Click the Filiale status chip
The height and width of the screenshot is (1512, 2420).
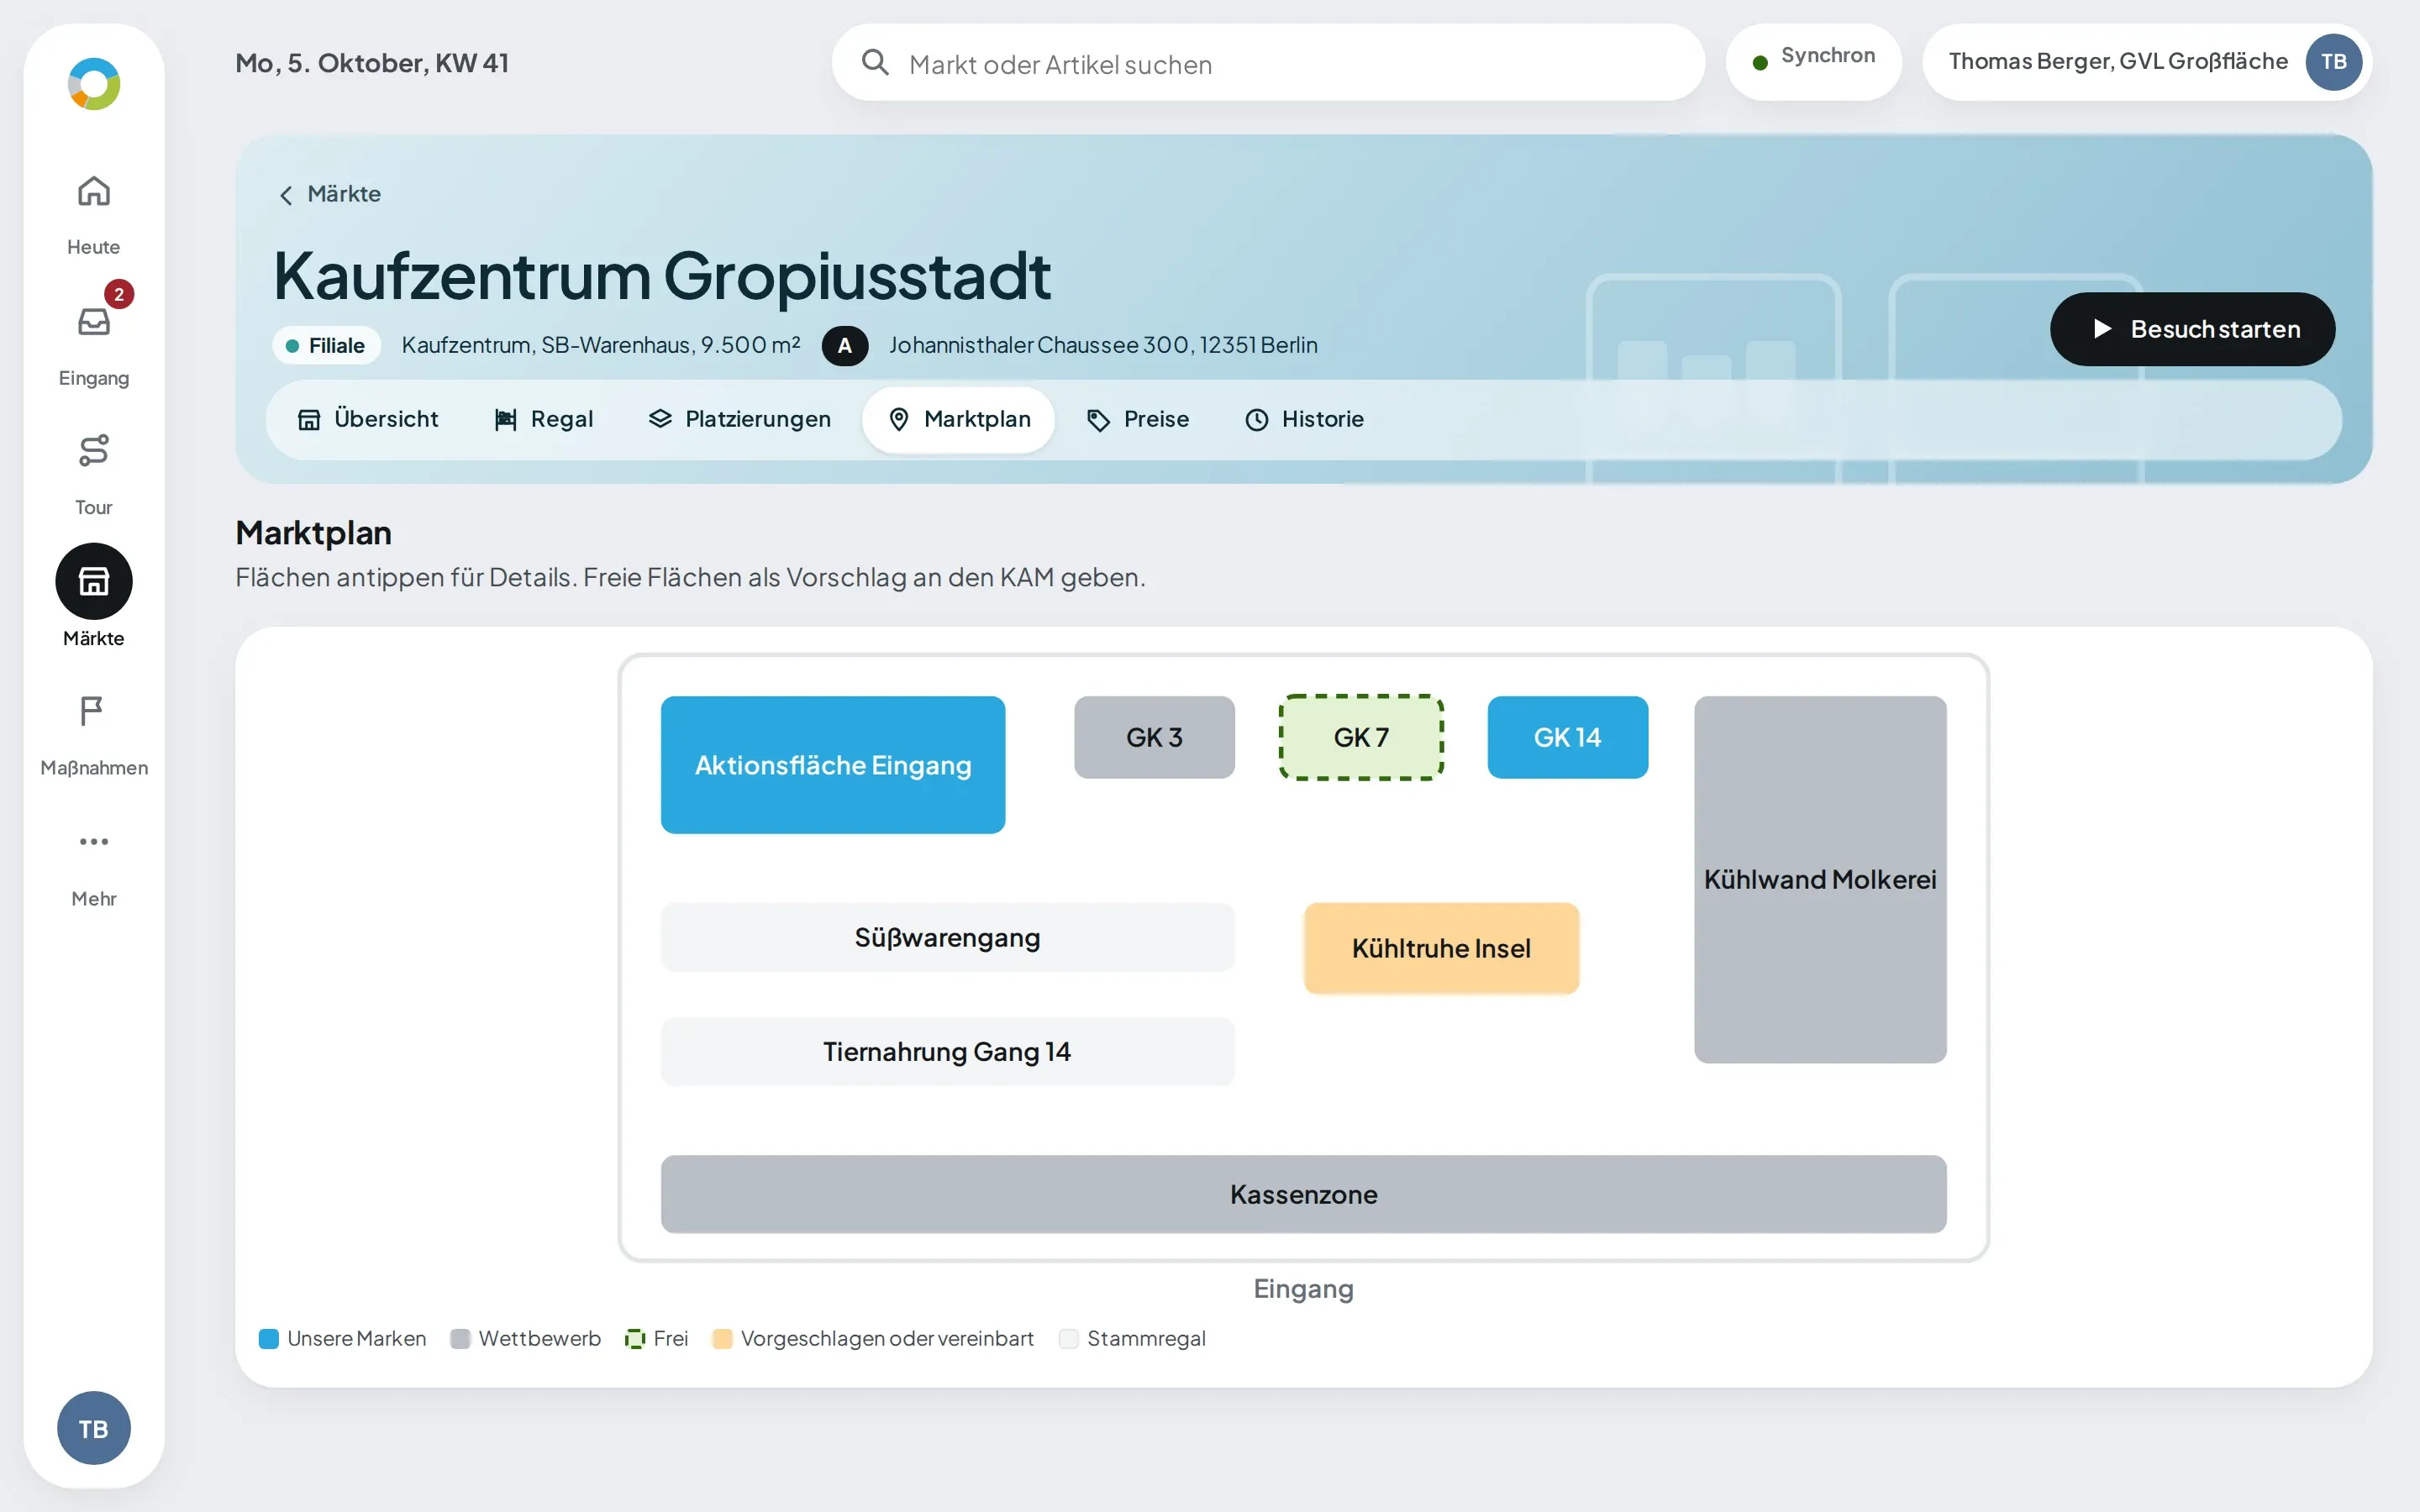pyautogui.click(x=326, y=346)
